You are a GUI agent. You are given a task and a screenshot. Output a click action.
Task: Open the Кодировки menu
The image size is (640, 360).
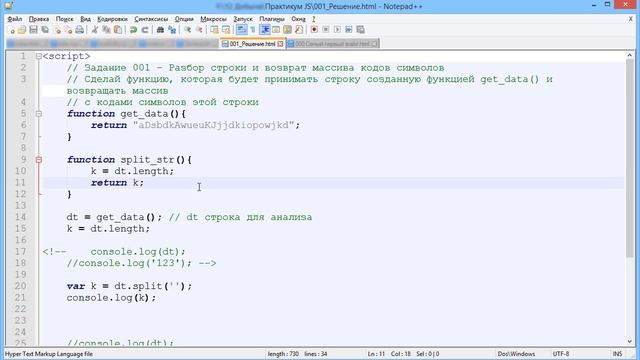tap(112, 19)
